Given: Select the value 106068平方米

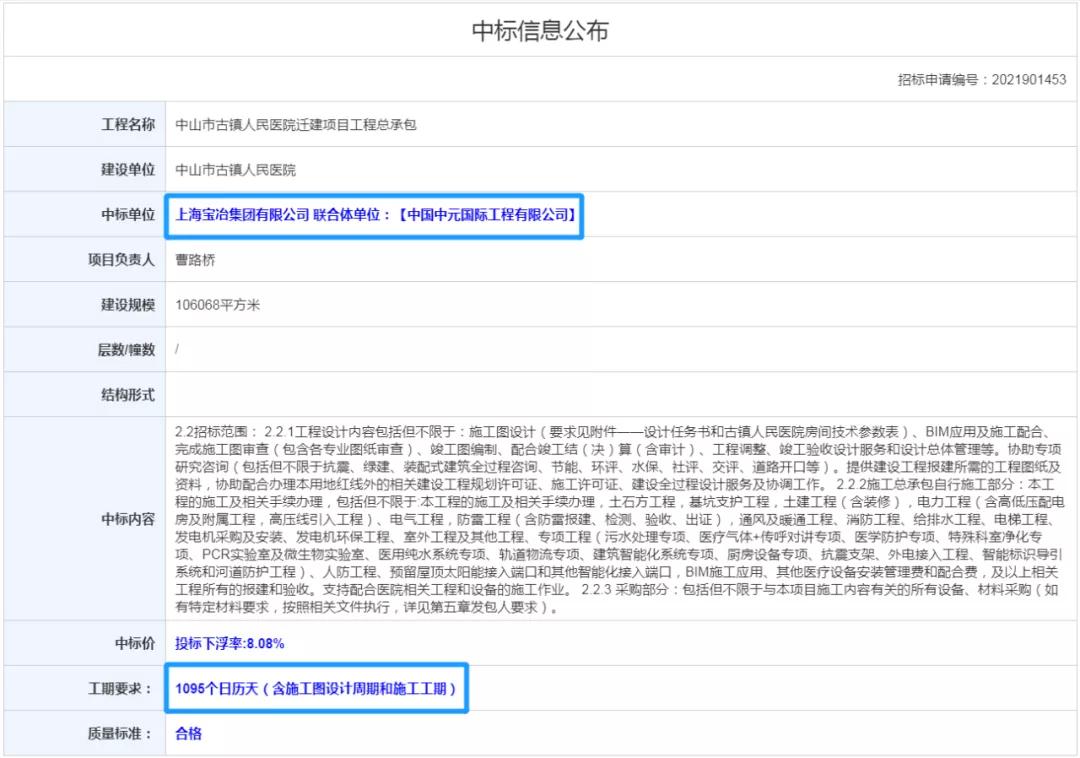Looking at the screenshot, I should [x=217, y=305].
